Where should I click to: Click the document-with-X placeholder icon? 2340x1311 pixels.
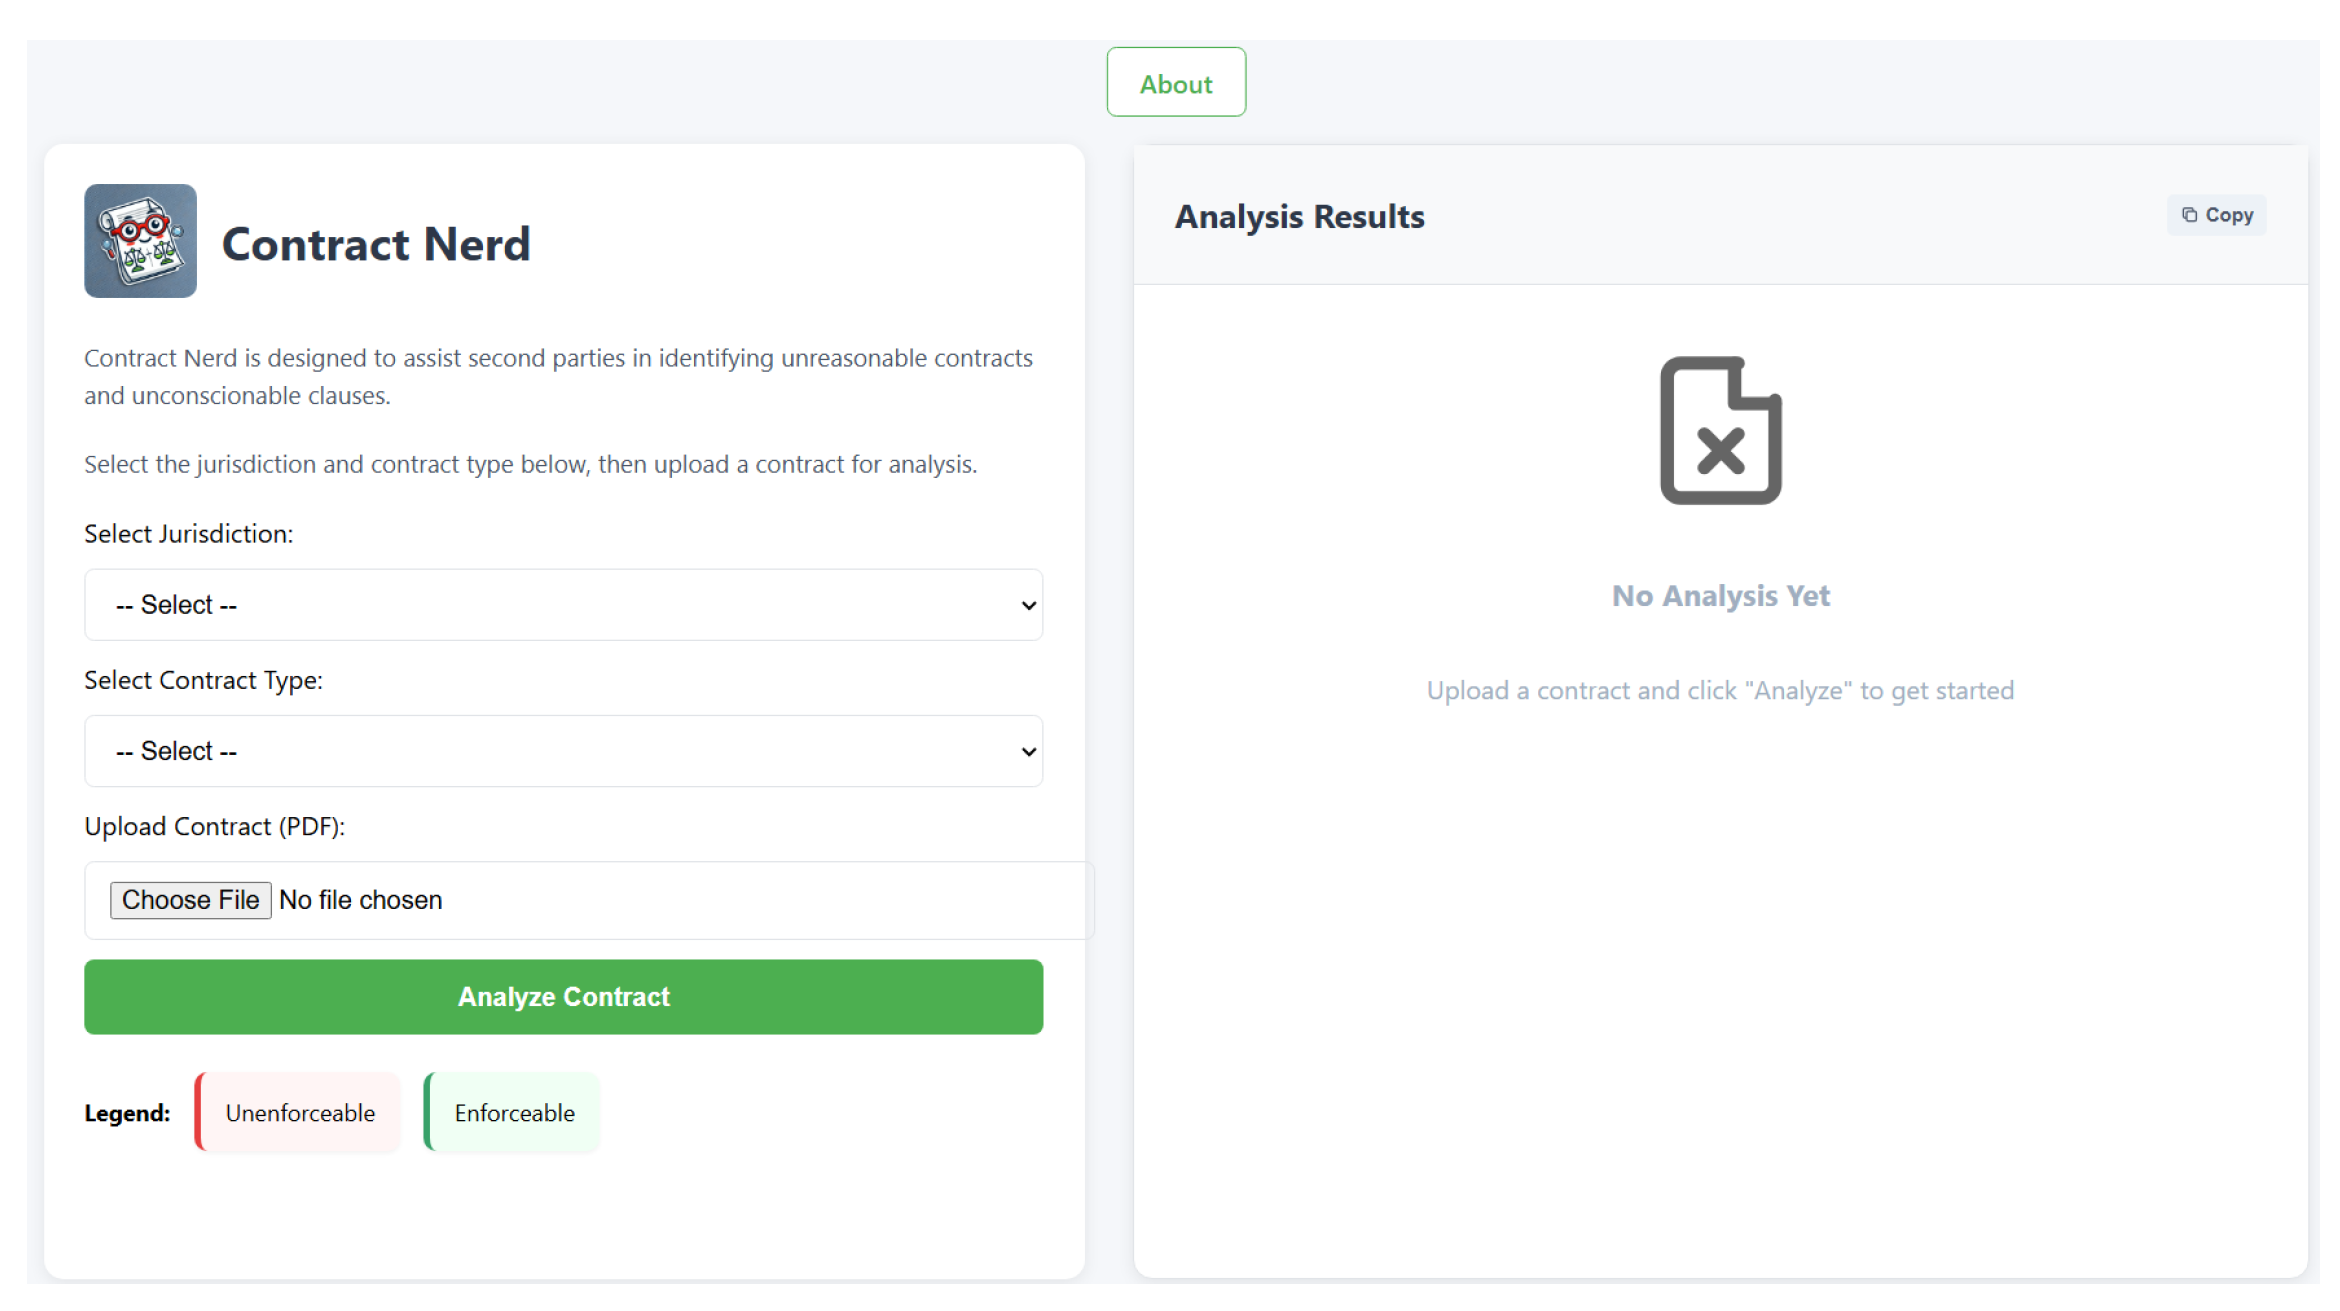point(1720,432)
